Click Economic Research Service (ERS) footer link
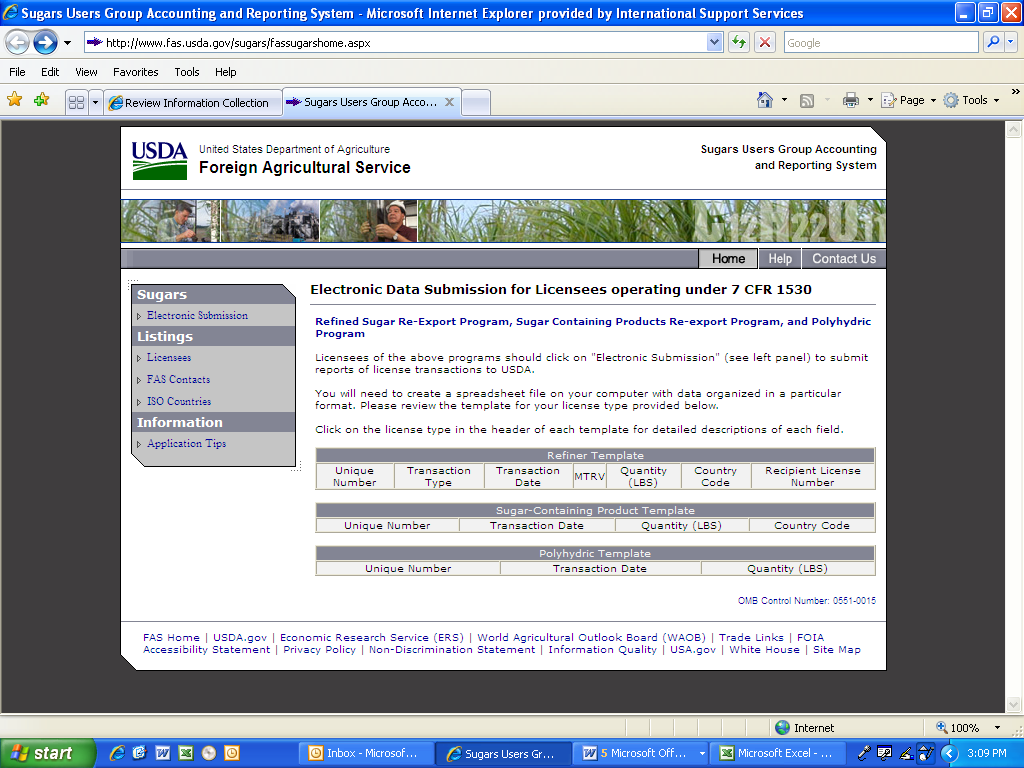 372,637
